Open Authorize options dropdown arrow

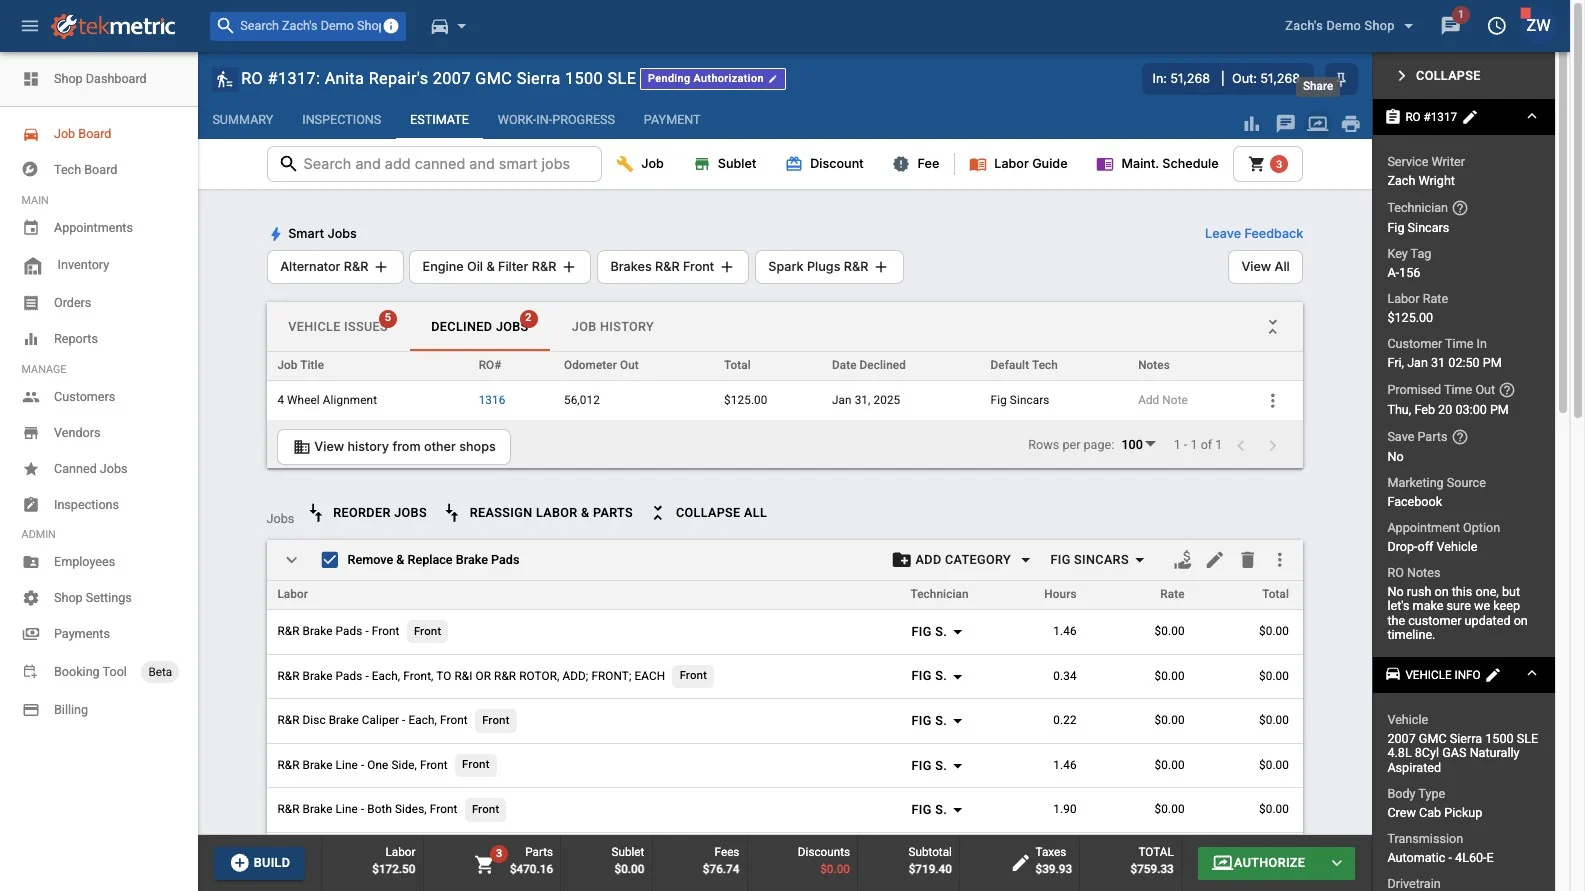coord(1336,863)
